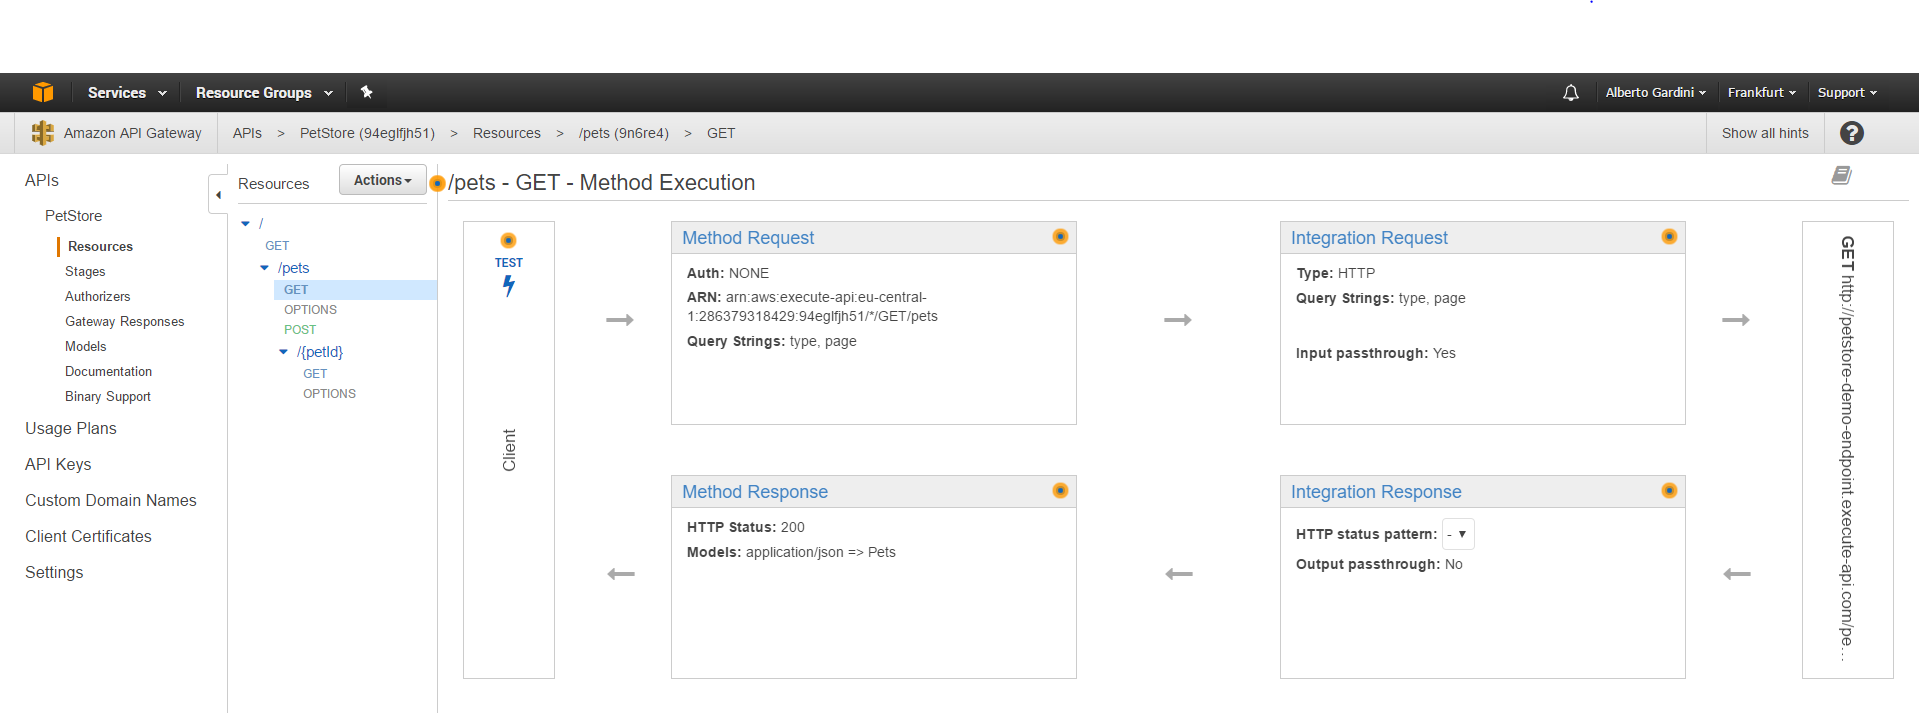Screen dimensions: 1919x713
Task: Go to Stages in the sidebar
Action: [x=85, y=272]
